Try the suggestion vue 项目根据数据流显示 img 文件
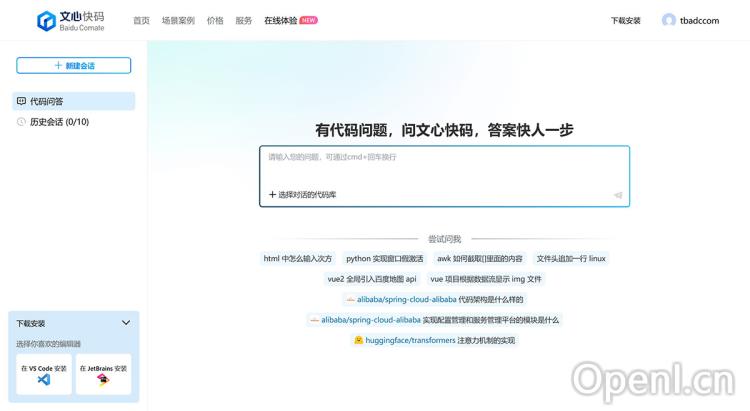750x411 pixels. pos(486,279)
